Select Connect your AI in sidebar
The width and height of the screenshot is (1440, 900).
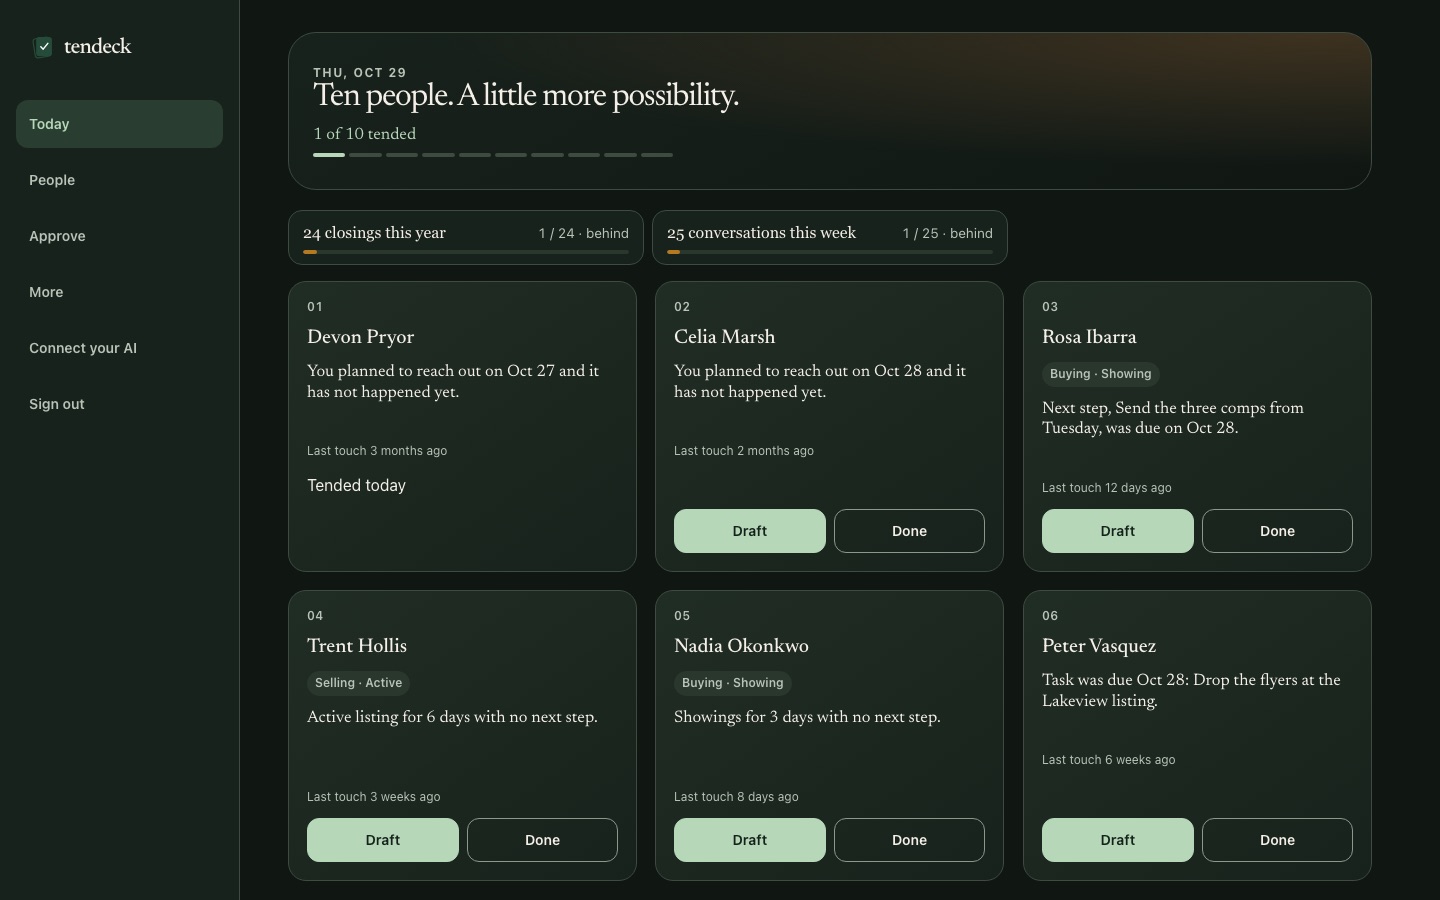point(119,348)
